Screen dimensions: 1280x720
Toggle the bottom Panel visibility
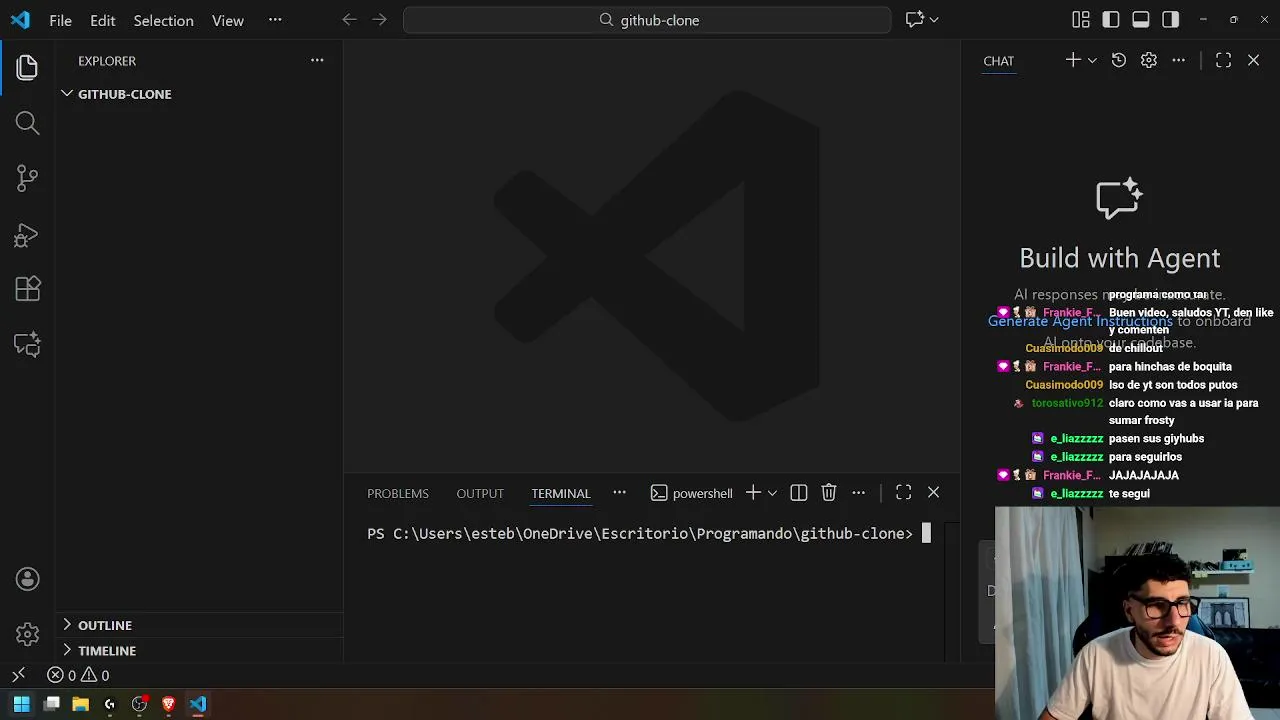click(1141, 19)
